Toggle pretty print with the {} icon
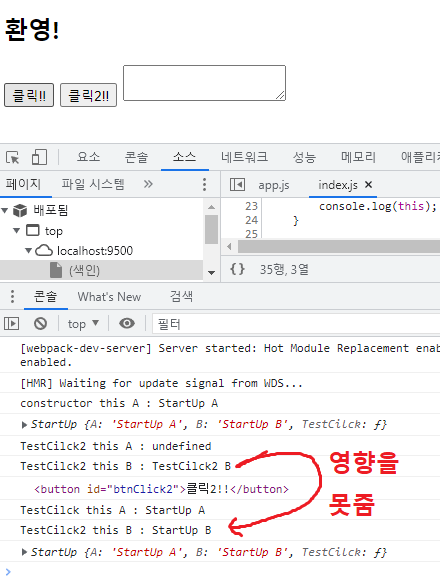The image size is (440, 576). click(237, 269)
